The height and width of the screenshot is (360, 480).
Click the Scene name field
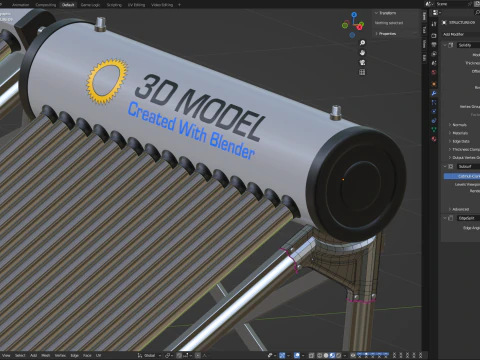pos(450,4)
